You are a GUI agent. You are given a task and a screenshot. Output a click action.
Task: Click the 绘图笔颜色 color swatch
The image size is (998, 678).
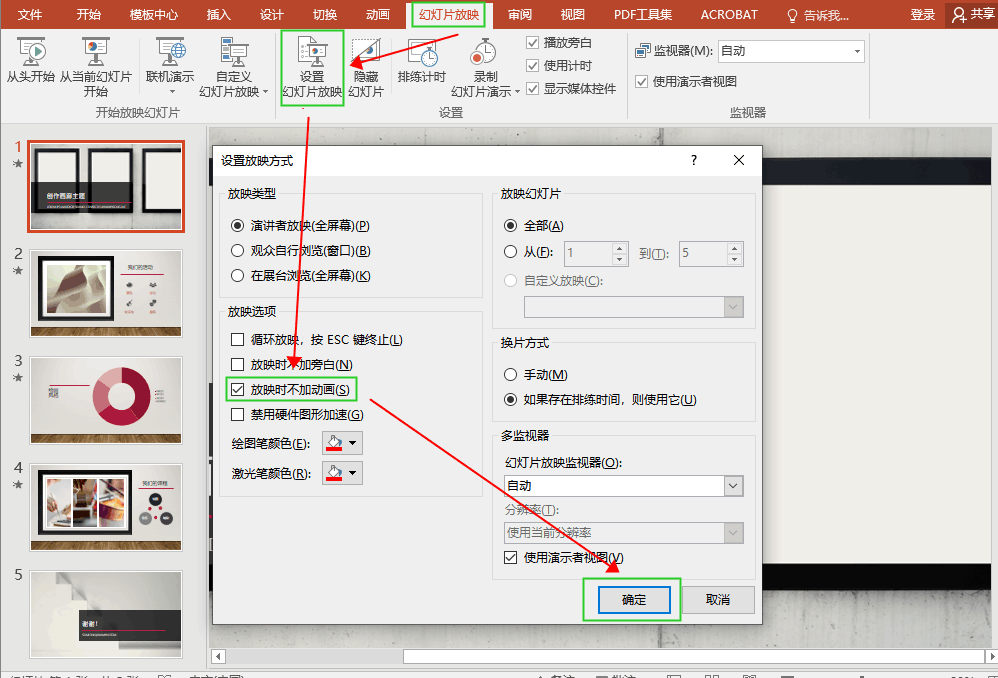point(334,442)
